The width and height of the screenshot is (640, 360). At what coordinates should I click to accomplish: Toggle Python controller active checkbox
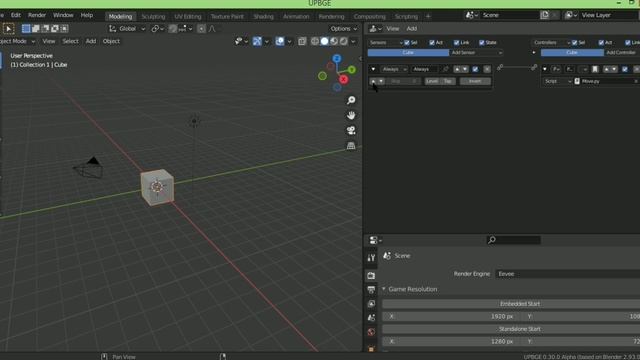pos(625,69)
